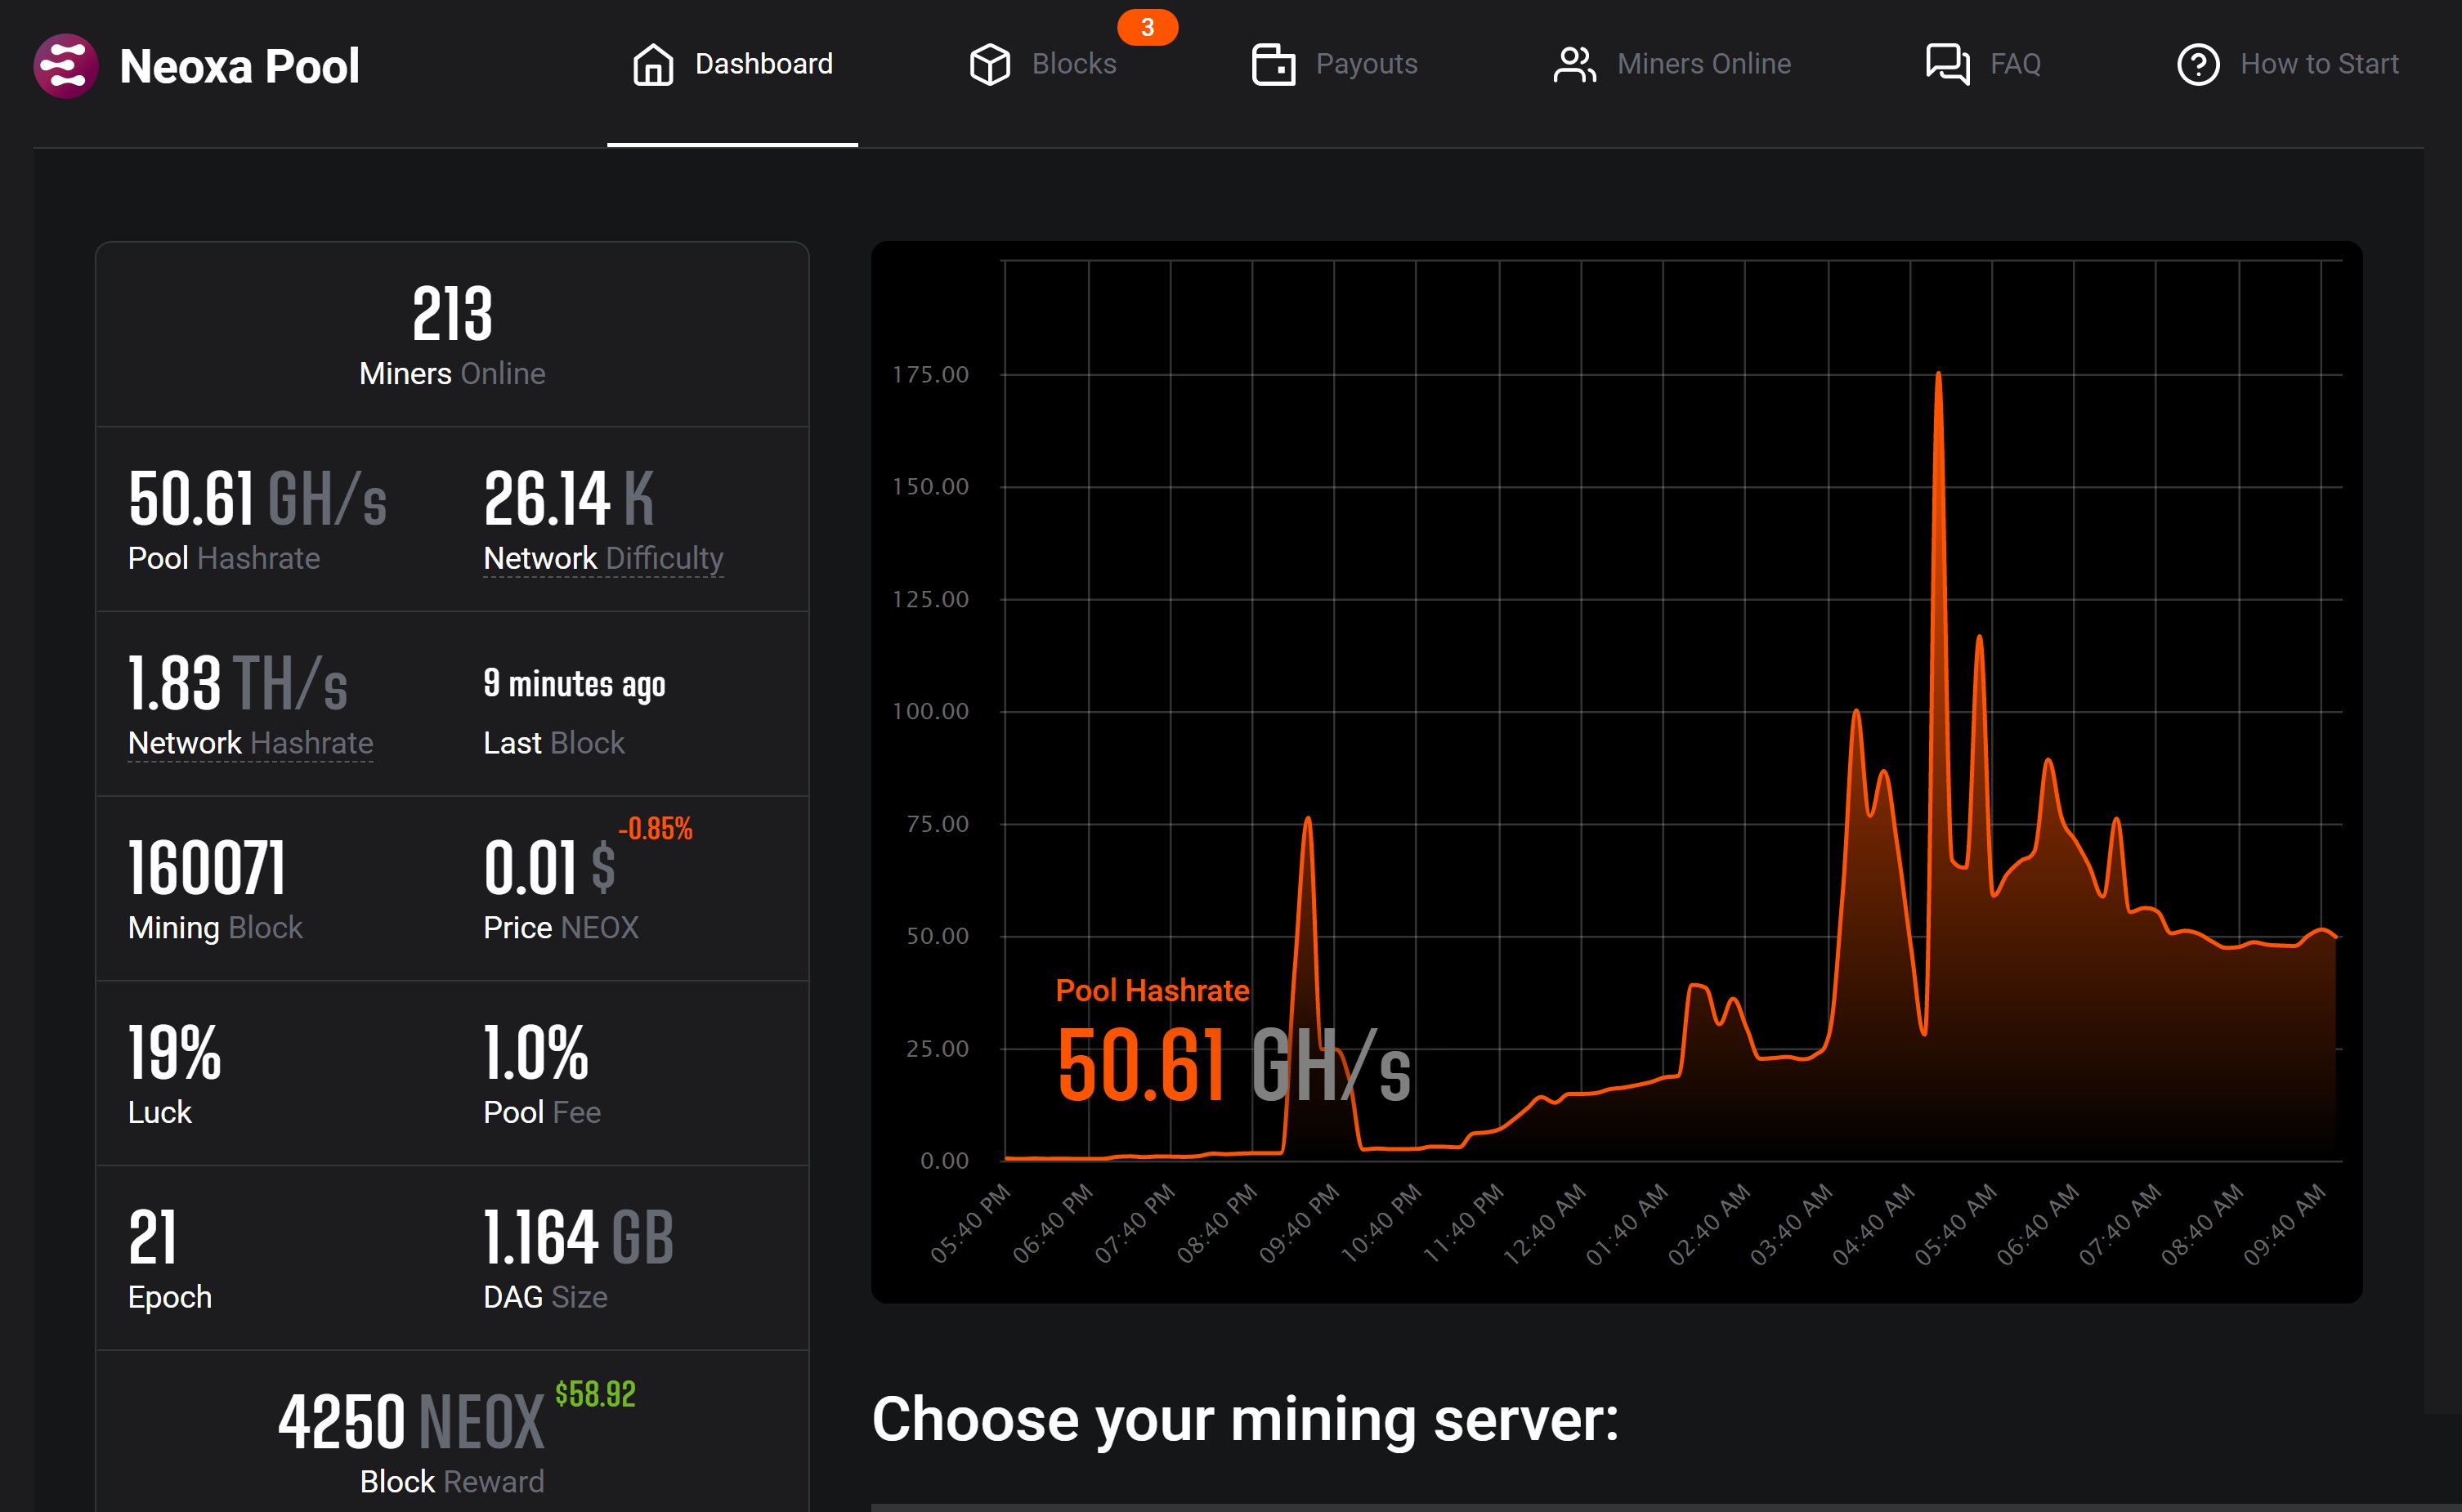This screenshot has width=2462, height=1512.
Task: Click the Neoxa Pool title text
Action: coord(239,67)
